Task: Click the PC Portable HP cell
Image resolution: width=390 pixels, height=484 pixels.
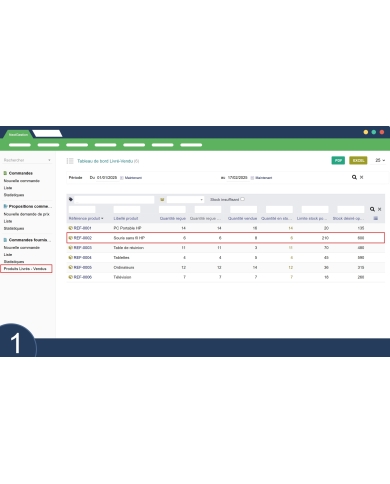Action: coord(127,228)
